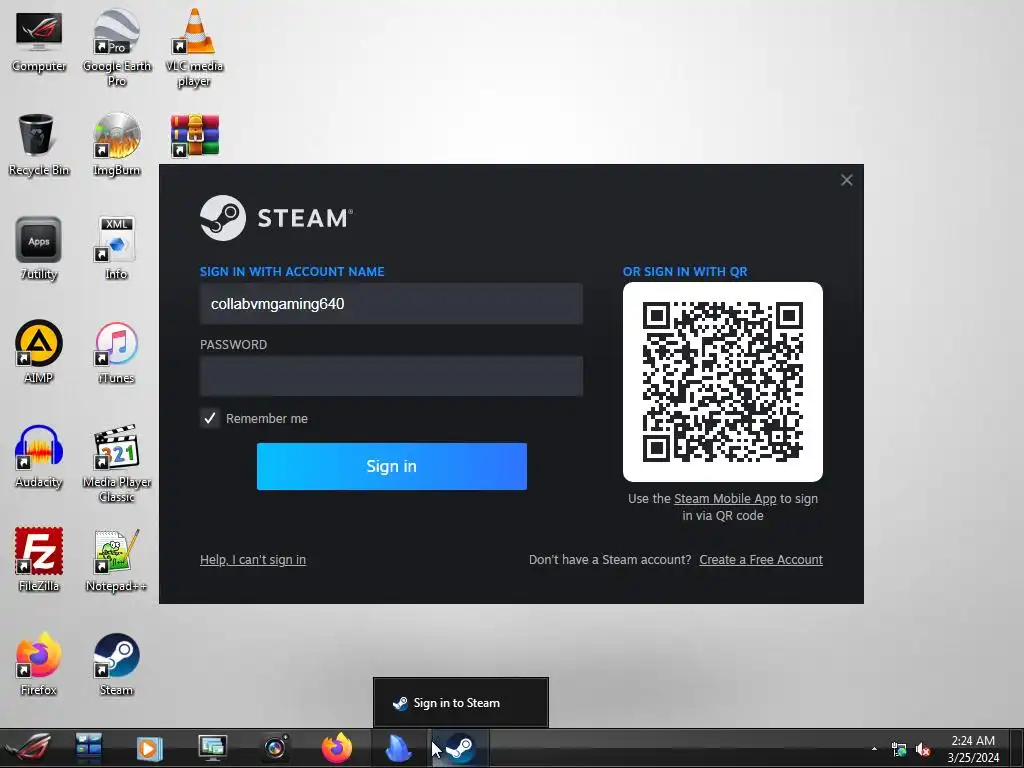Select the iTunes desktop shortcut
This screenshot has height=768, width=1024.
coord(116,352)
